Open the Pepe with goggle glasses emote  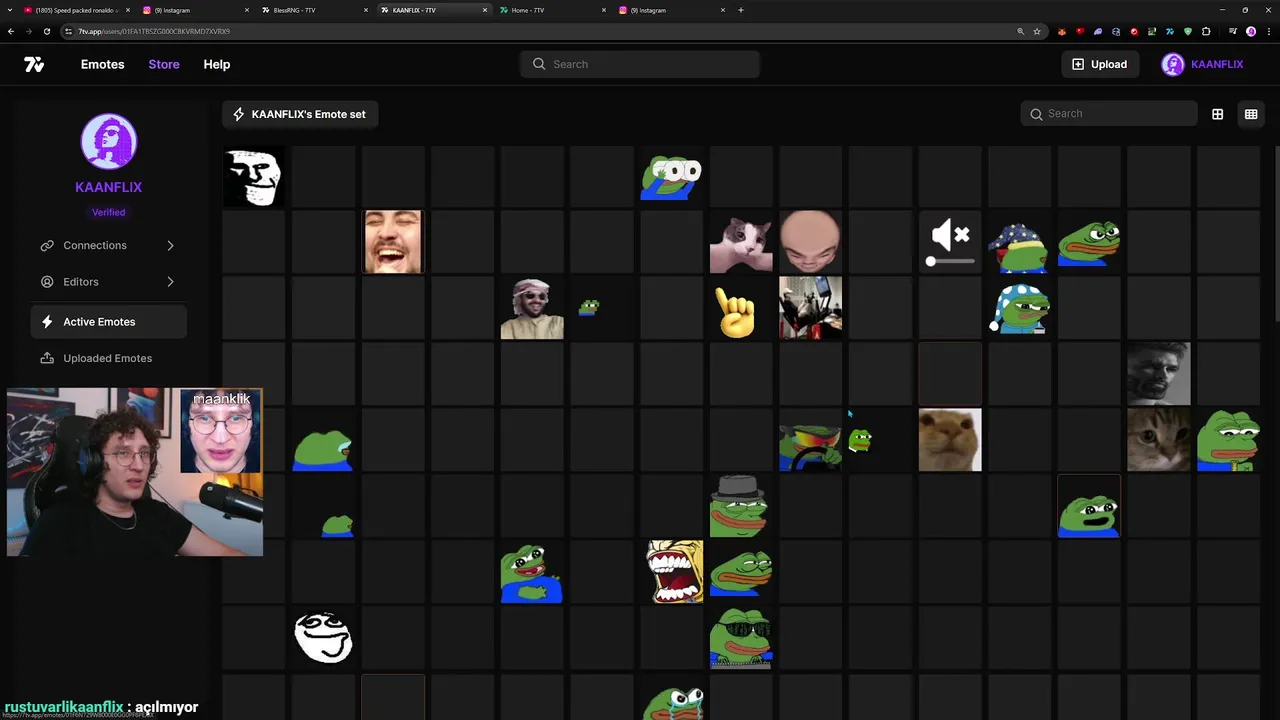pos(671,177)
